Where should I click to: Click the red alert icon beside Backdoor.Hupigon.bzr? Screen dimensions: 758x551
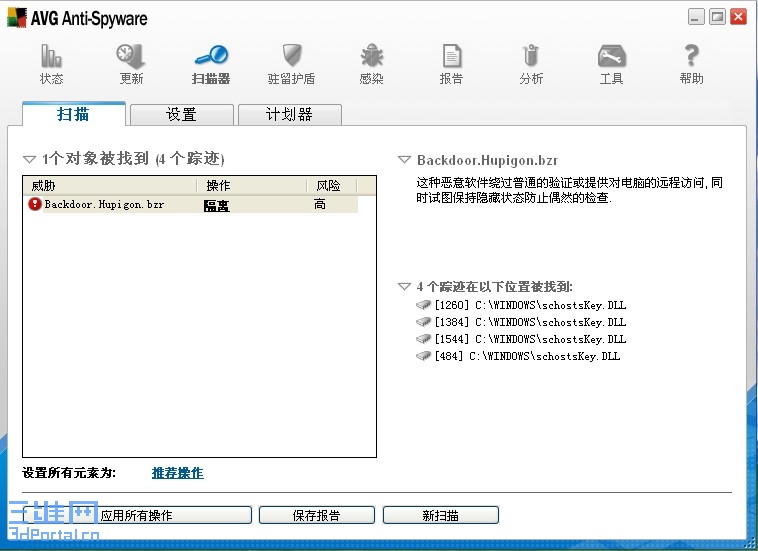[35, 204]
